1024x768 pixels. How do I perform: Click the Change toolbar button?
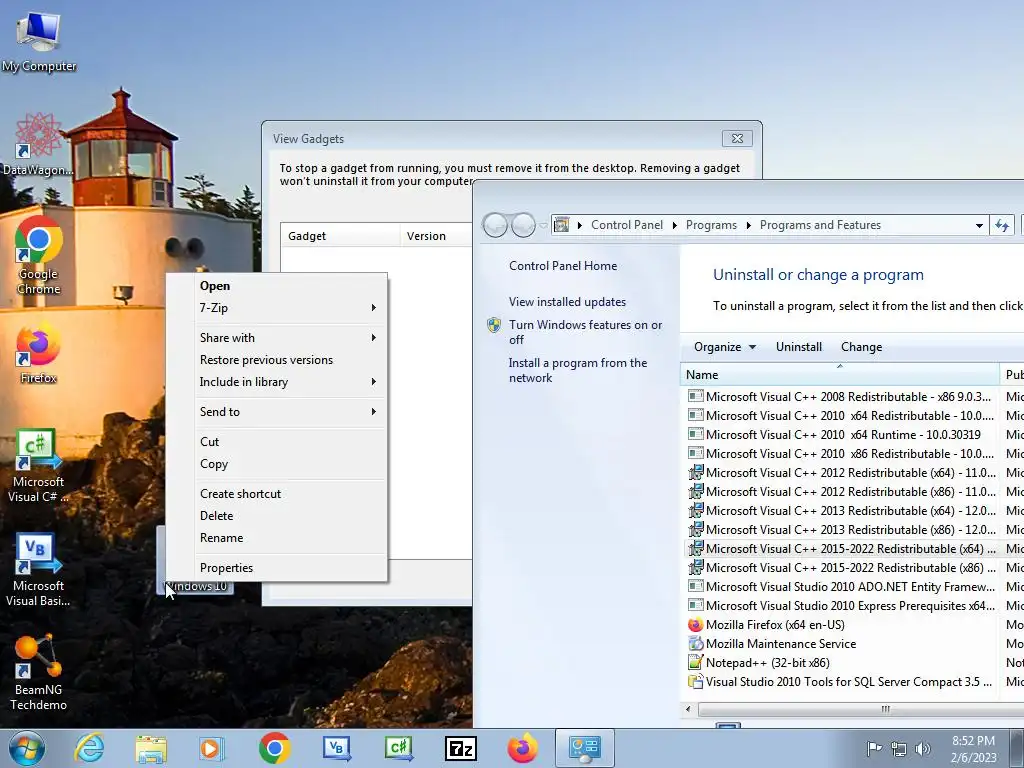click(x=861, y=347)
